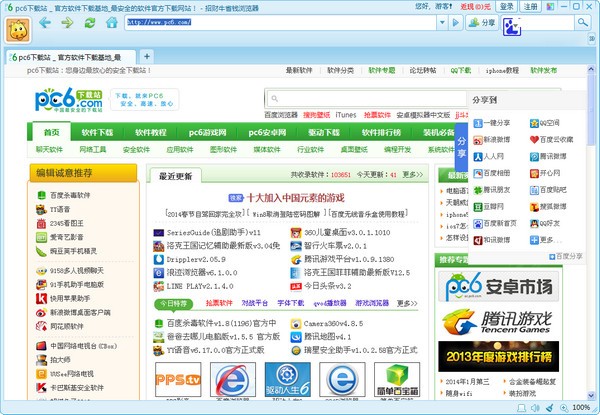Open a new tab with plus button
Image resolution: width=600 pixels, height=415 pixels.
point(147,57)
